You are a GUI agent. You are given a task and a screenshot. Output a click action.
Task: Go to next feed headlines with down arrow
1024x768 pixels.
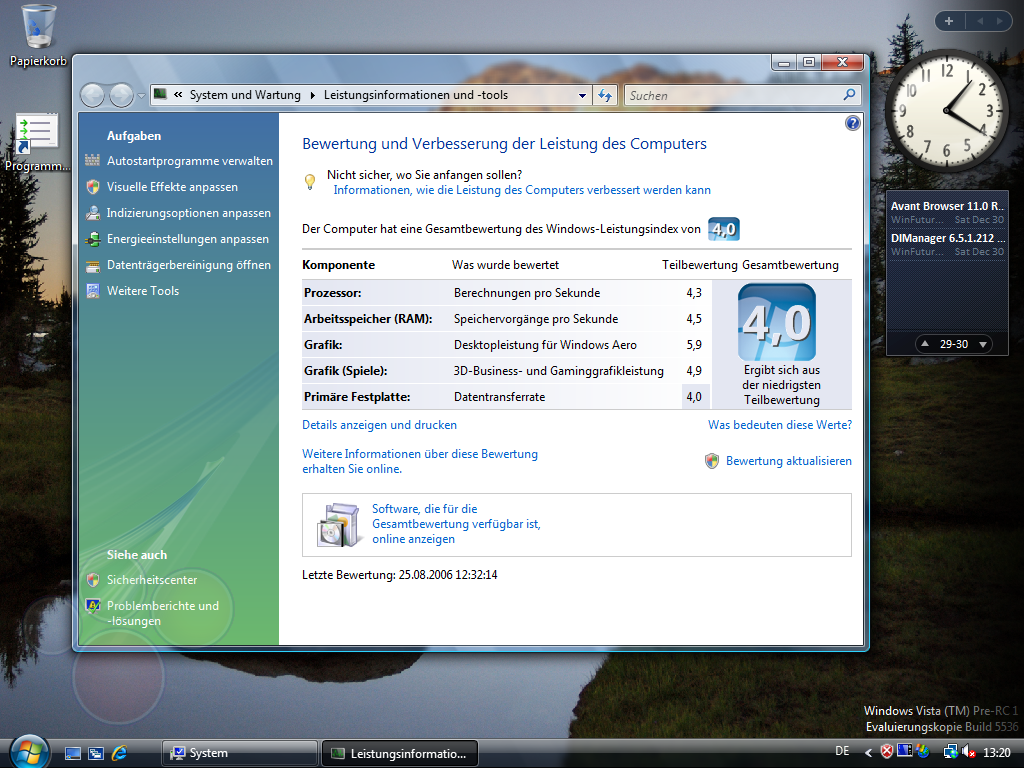[982, 344]
